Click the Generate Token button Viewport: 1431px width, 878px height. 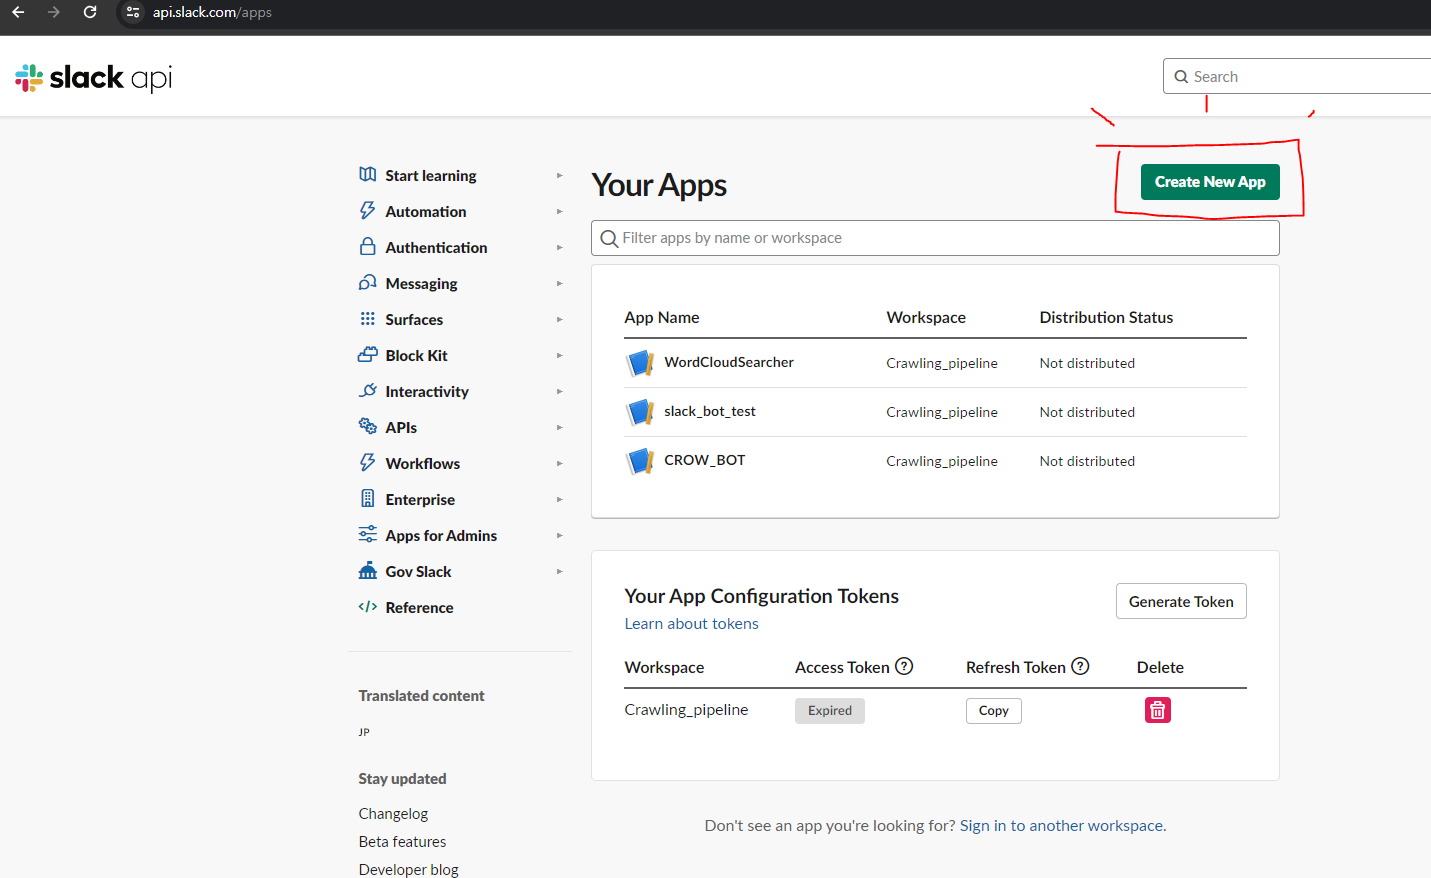(1180, 601)
